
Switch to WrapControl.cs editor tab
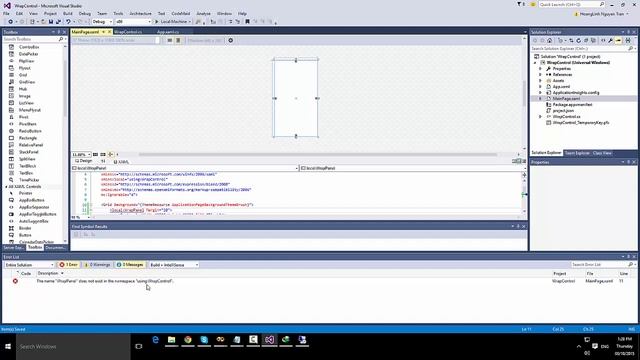pyautogui.click(x=128, y=32)
